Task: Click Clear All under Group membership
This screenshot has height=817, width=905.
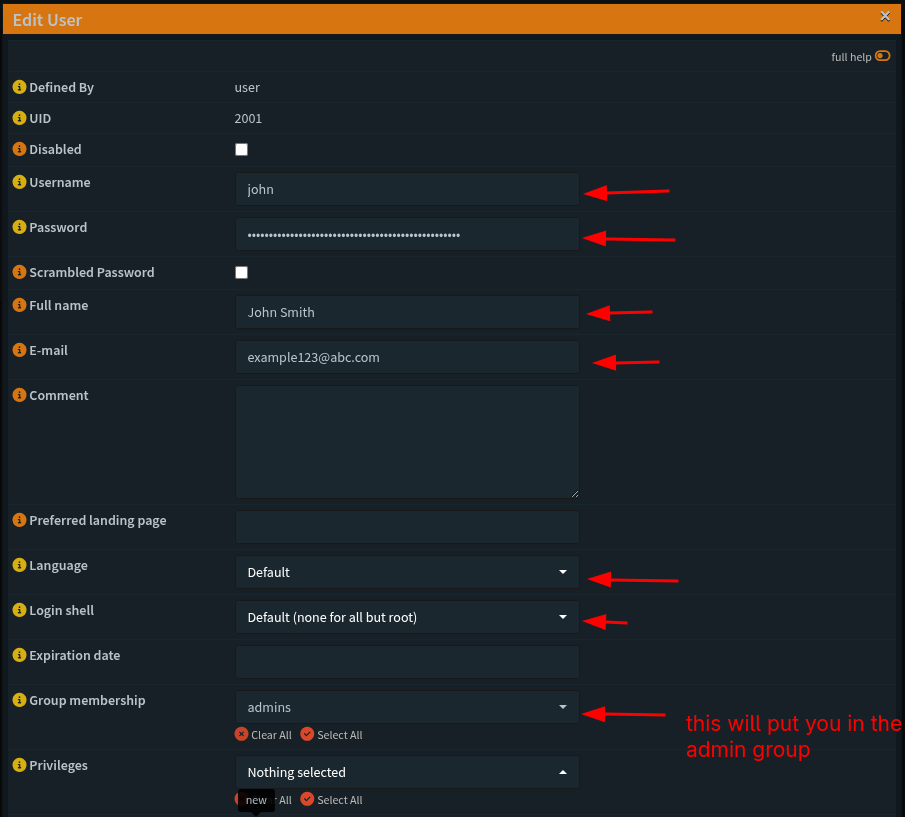Action: (264, 735)
